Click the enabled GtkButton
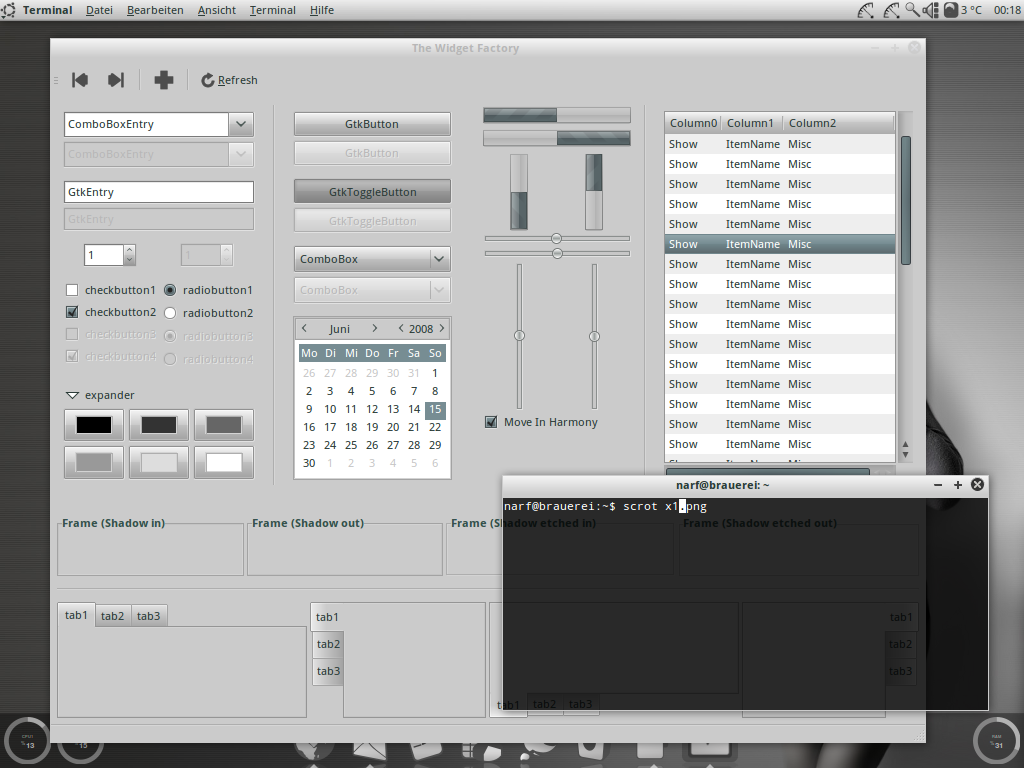This screenshot has width=1024, height=768. click(x=372, y=124)
